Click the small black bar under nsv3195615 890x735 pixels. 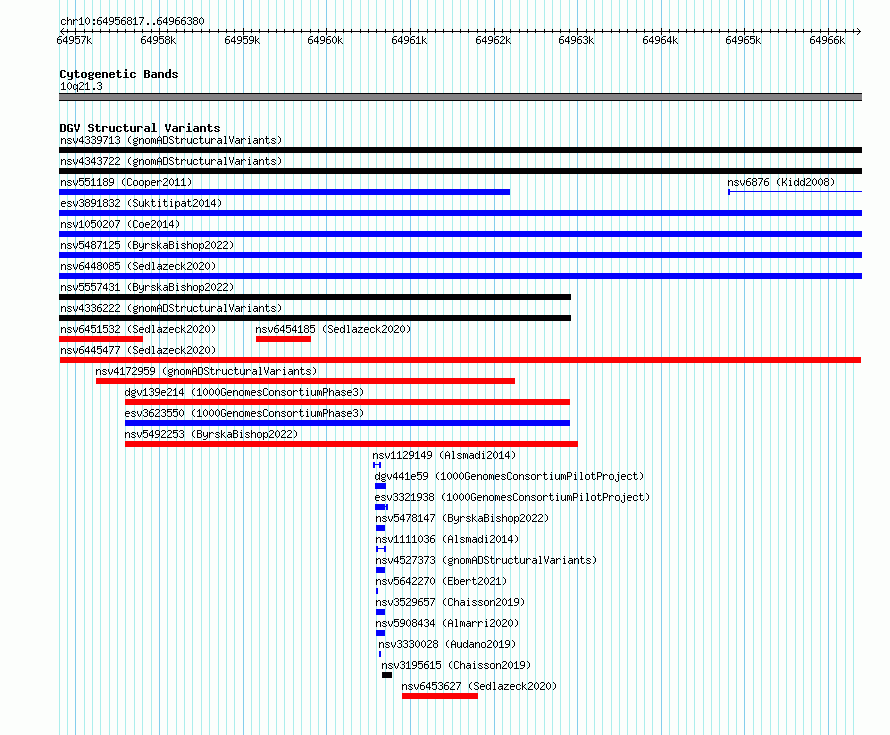(x=387, y=675)
